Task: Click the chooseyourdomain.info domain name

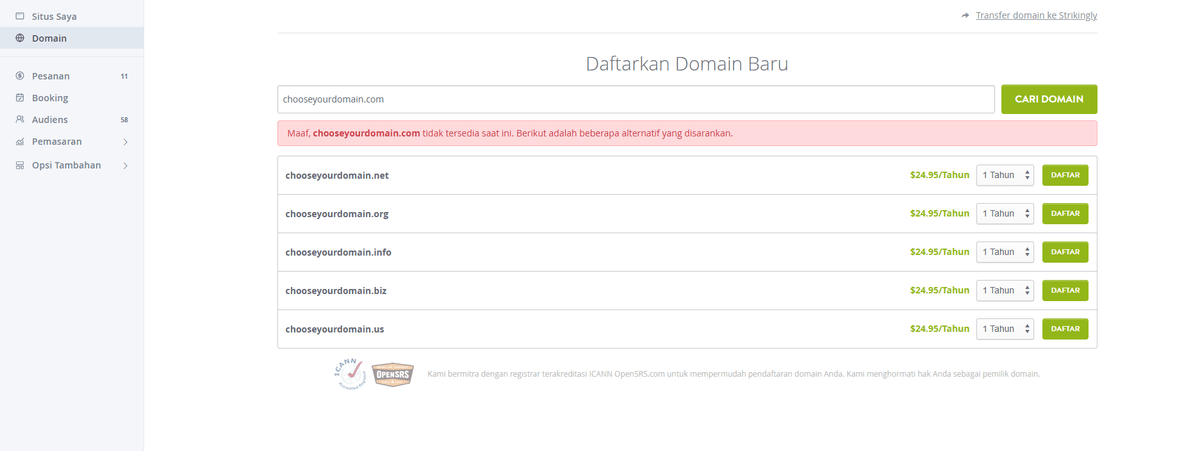Action: [x=338, y=252]
